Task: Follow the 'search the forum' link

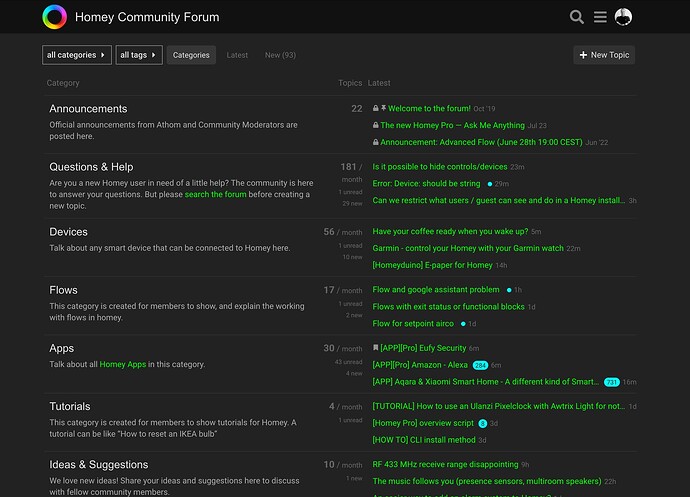Action: point(215,194)
